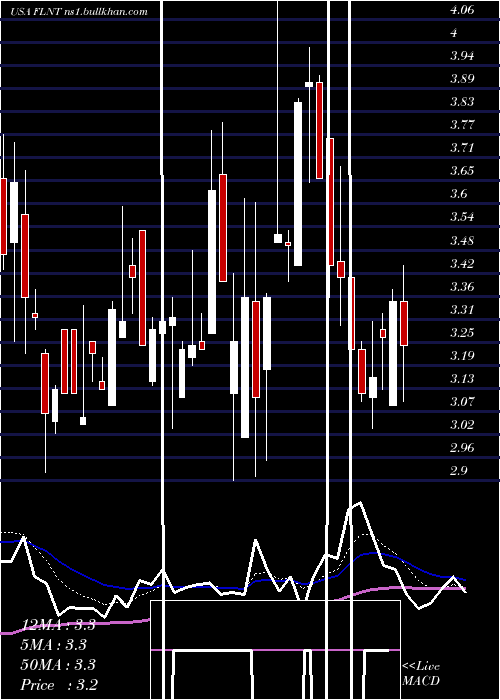Select the 3.13 price level label
The width and height of the screenshot is (500, 700).
click(x=462, y=379)
